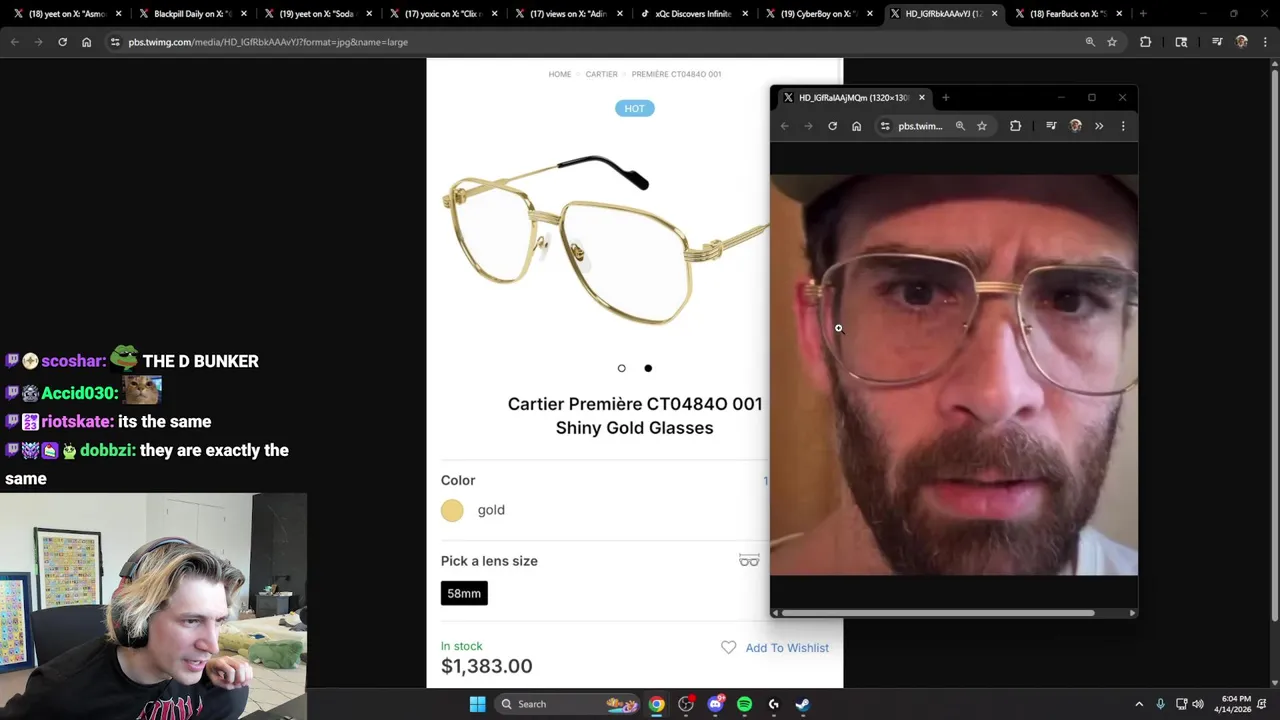
Task: Select the second image carousel dot
Action: (648, 368)
